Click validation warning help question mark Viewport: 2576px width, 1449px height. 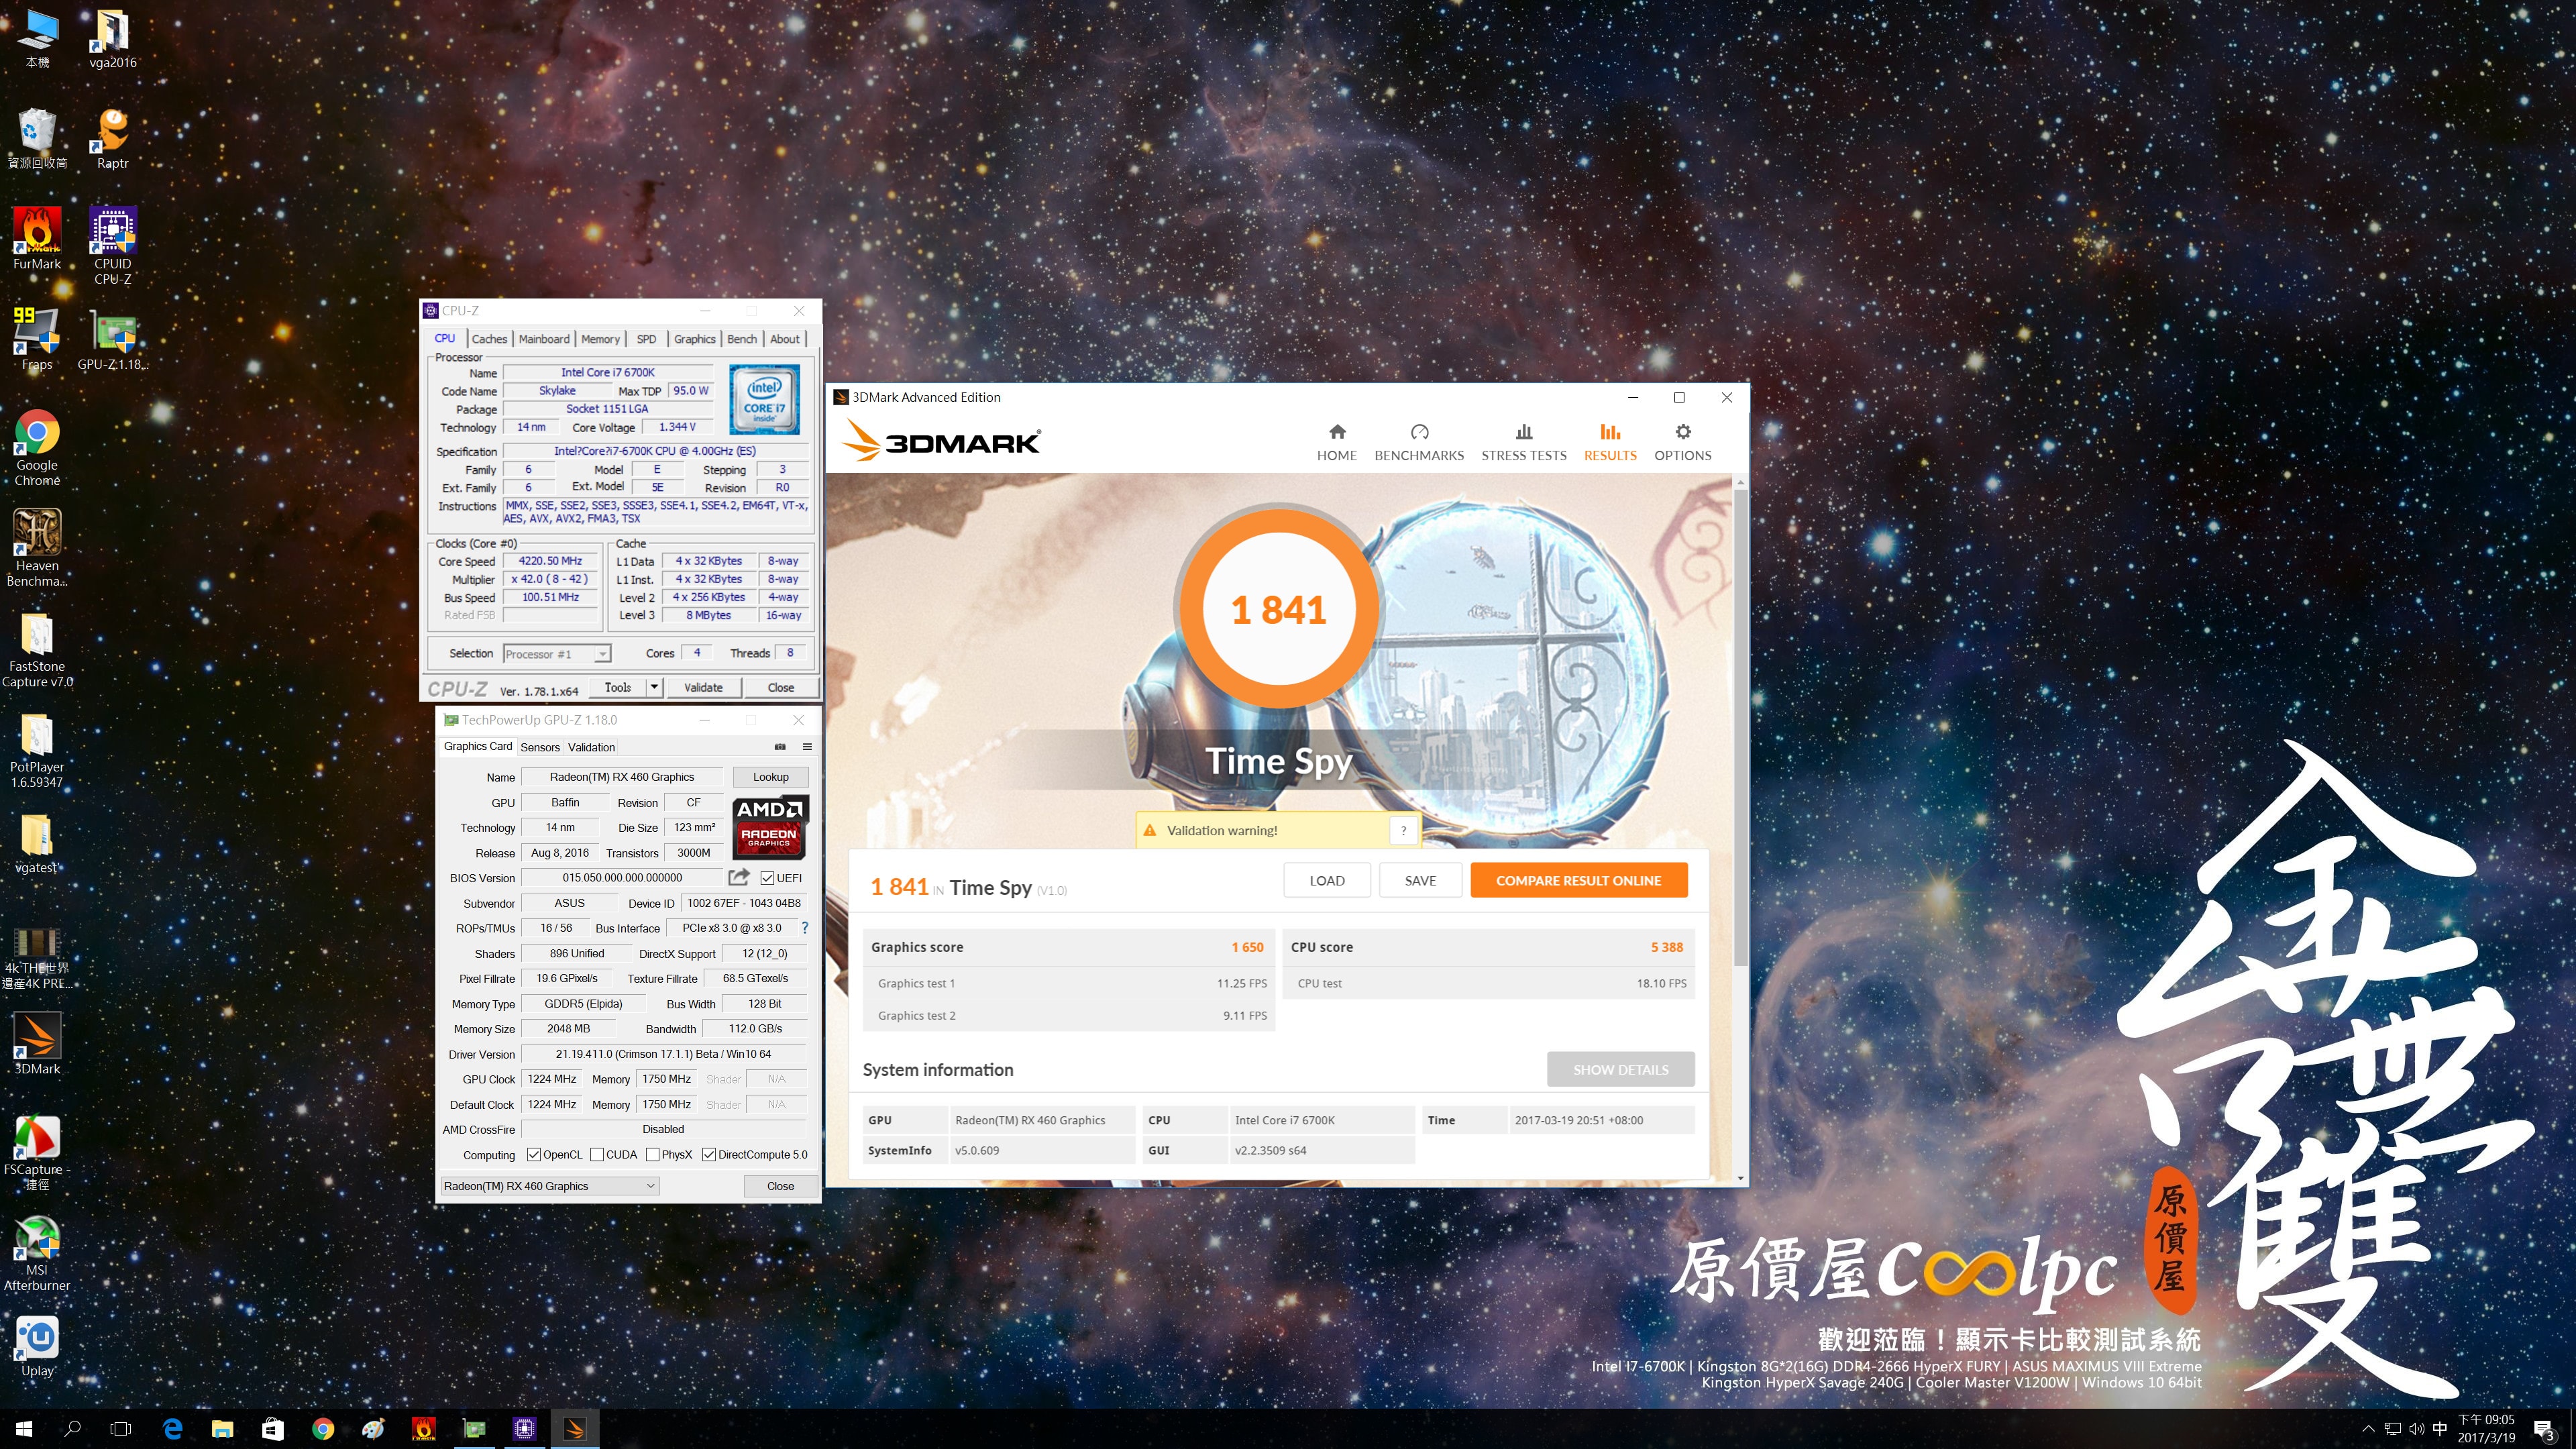pyautogui.click(x=1404, y=830)
